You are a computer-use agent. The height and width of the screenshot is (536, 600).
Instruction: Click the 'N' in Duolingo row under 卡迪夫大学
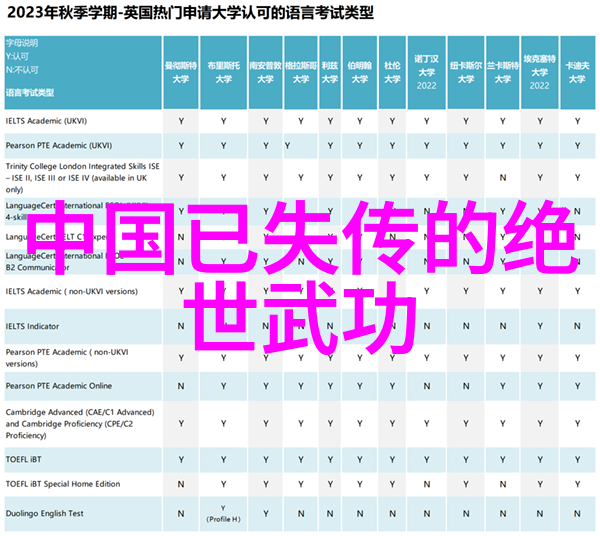point(577,514)
